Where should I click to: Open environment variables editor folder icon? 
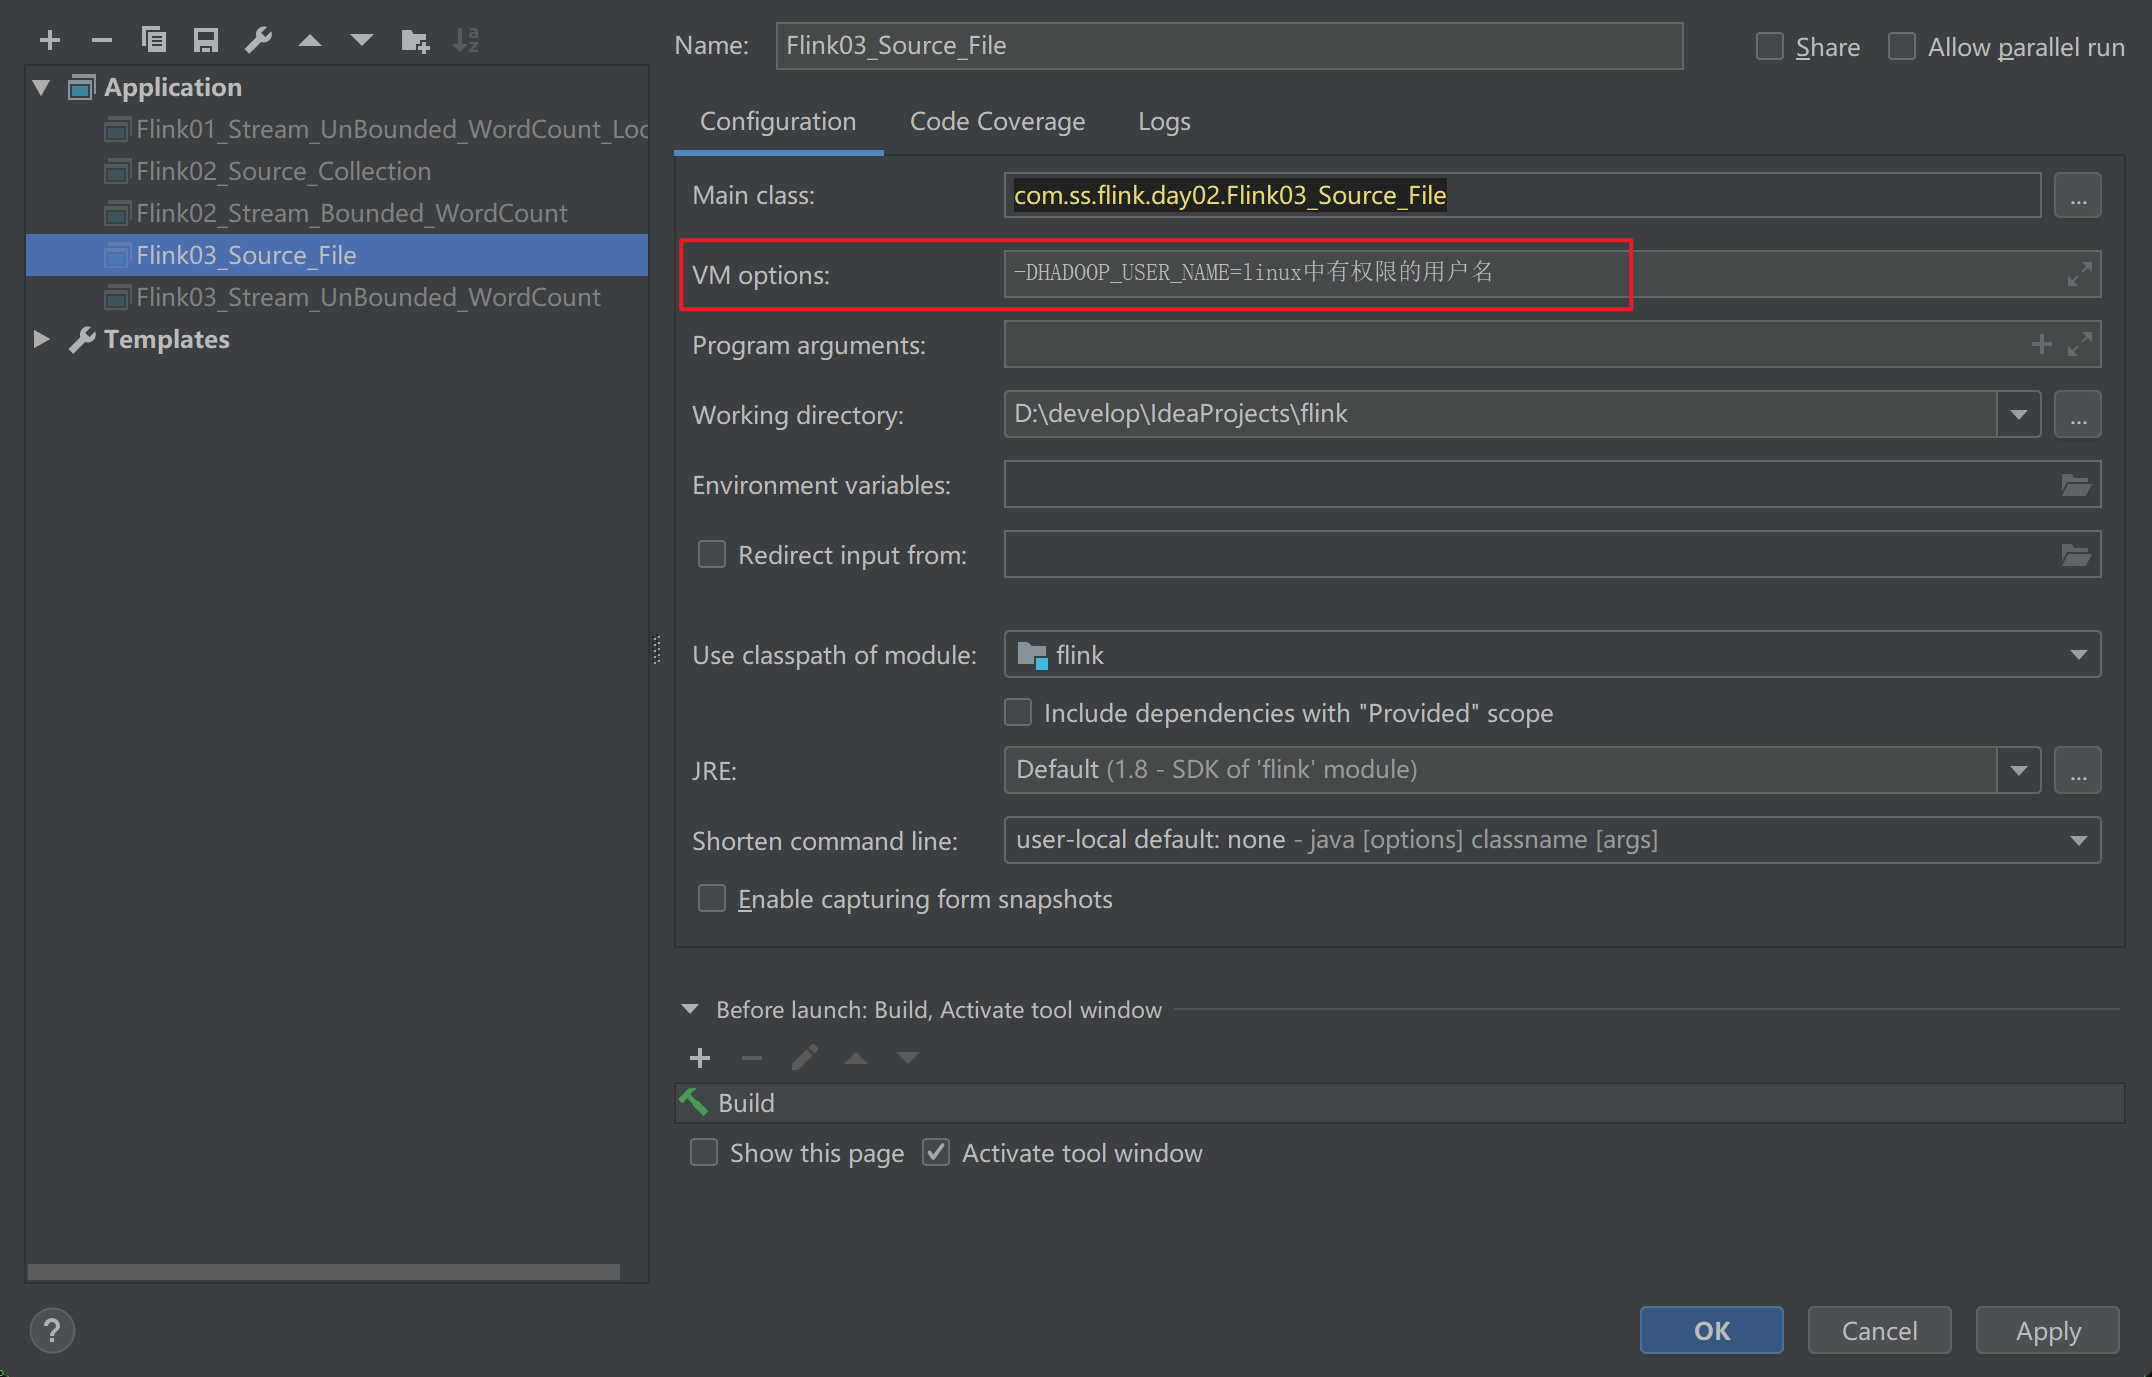(x=2076, y=485)
